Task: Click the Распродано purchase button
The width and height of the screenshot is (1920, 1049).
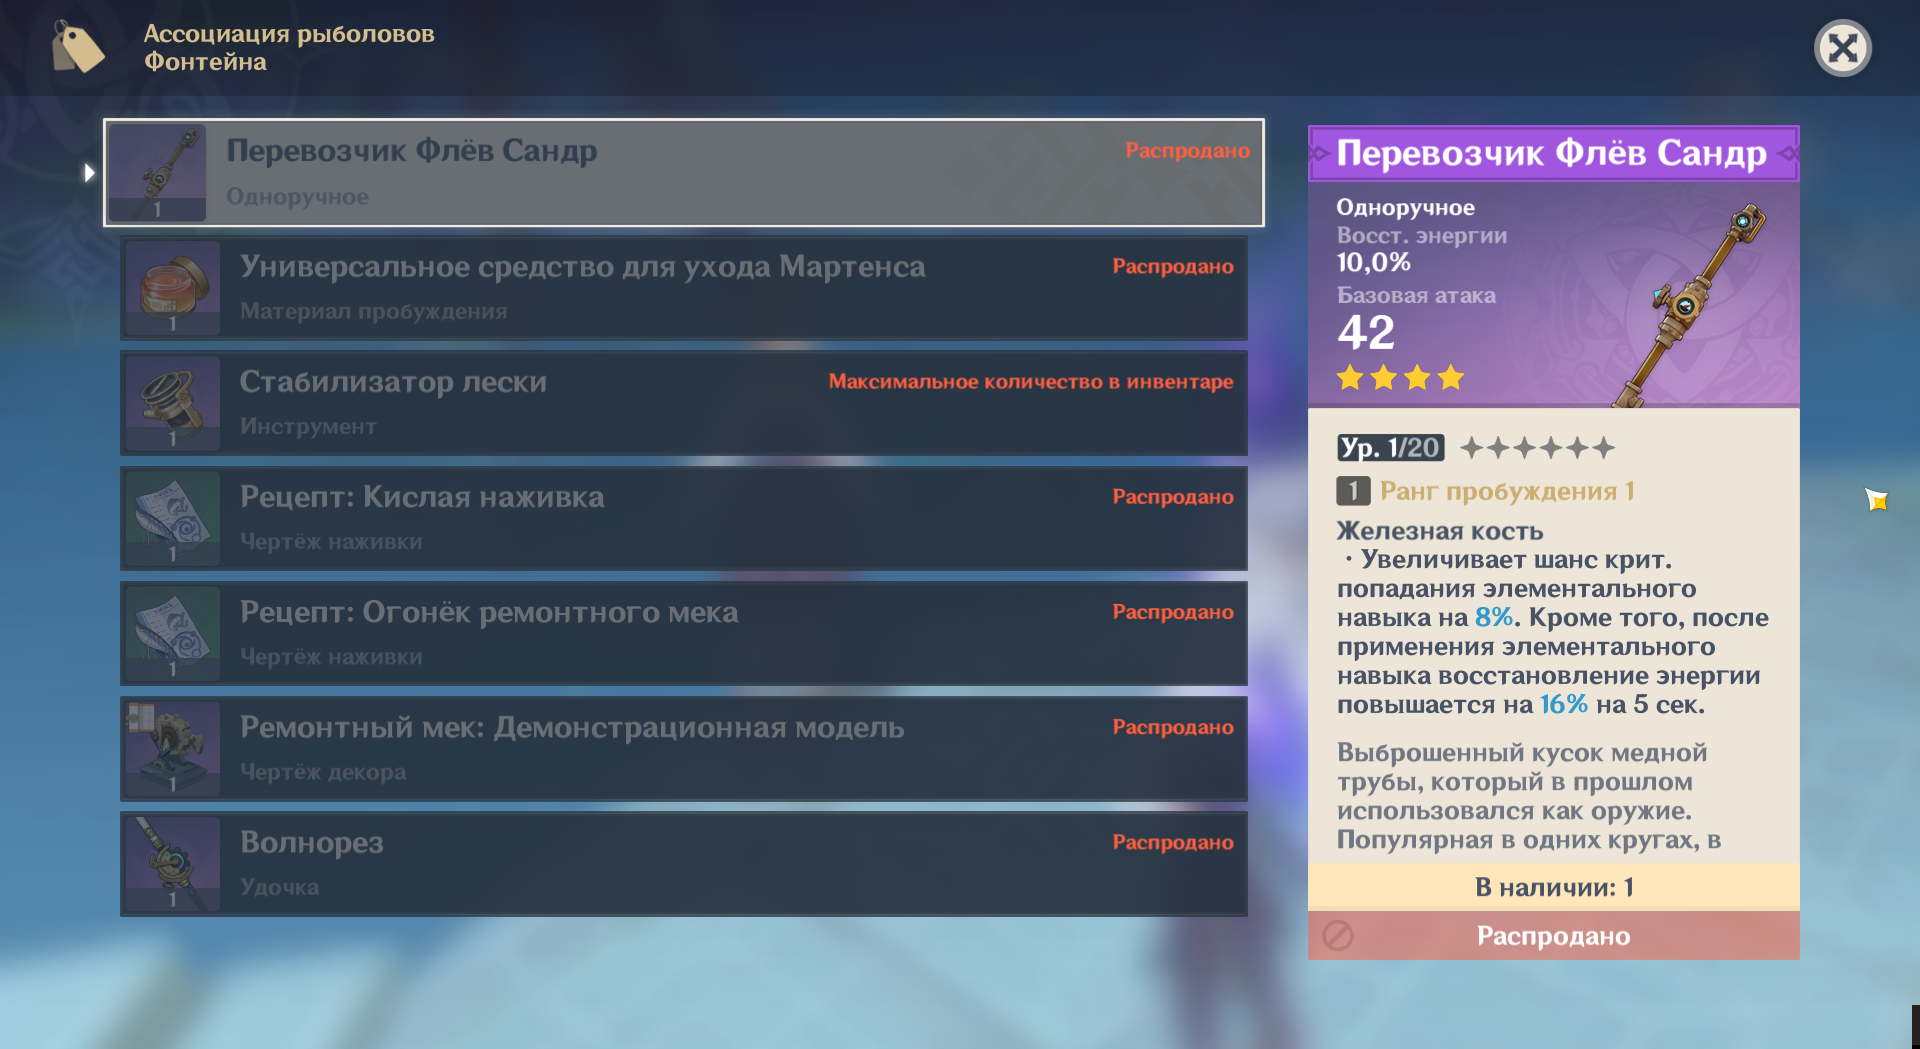Action: coord(1553,936)
